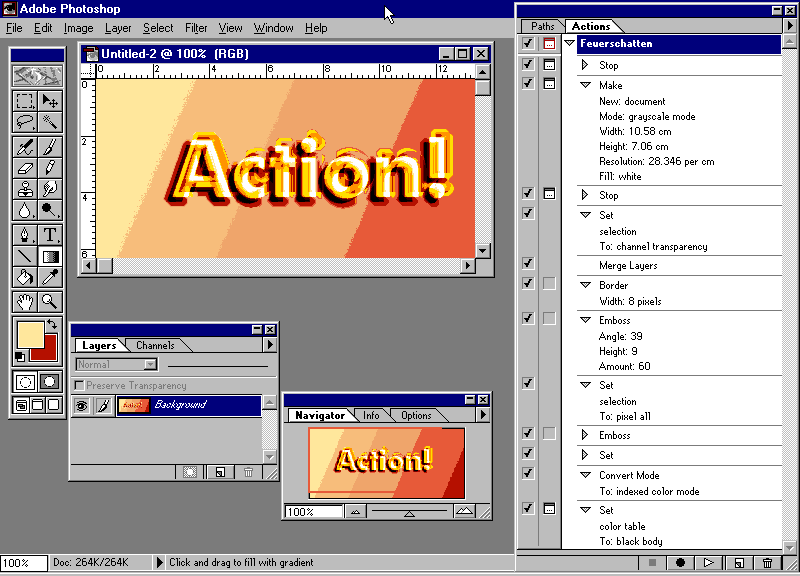Click the Stop action button

pos(652,562)
